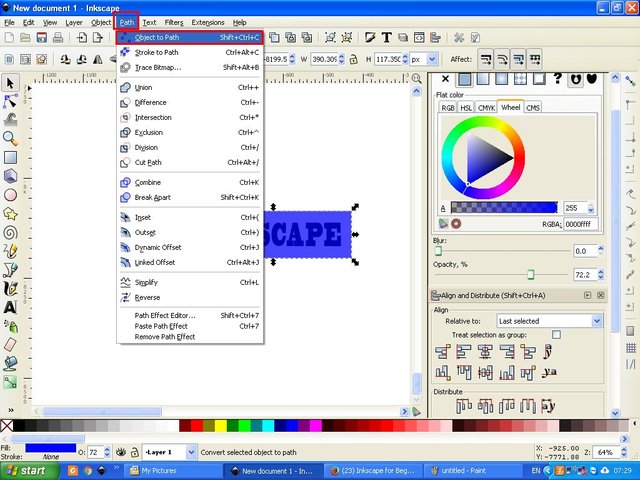Select the Tweak tool
The width and height of the screenshot is (640, 480).
point(10,120)
